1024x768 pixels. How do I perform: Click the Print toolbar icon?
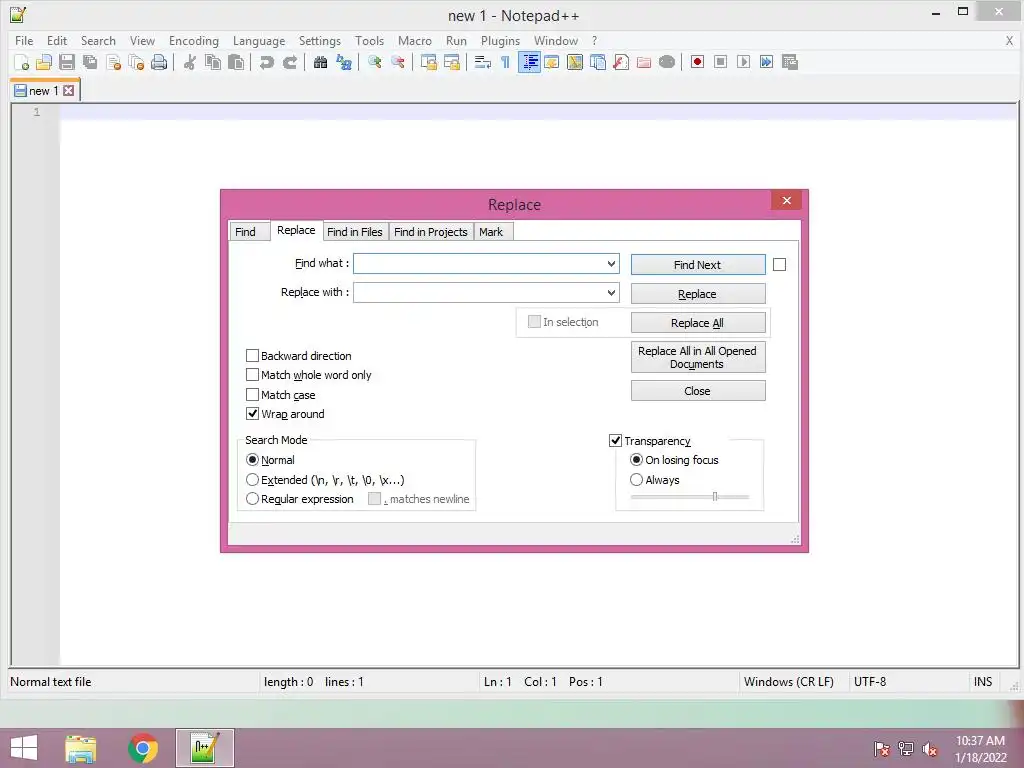pyautogui.click(x=159, y=62)
